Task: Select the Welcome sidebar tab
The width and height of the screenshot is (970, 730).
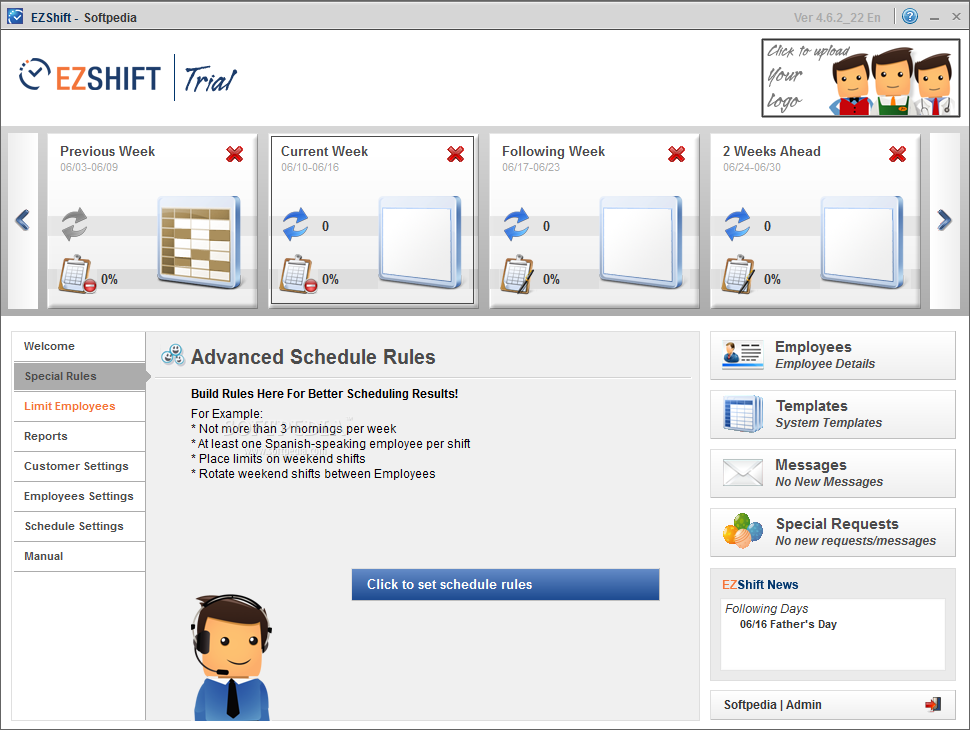Action: [x=79, y=346]
